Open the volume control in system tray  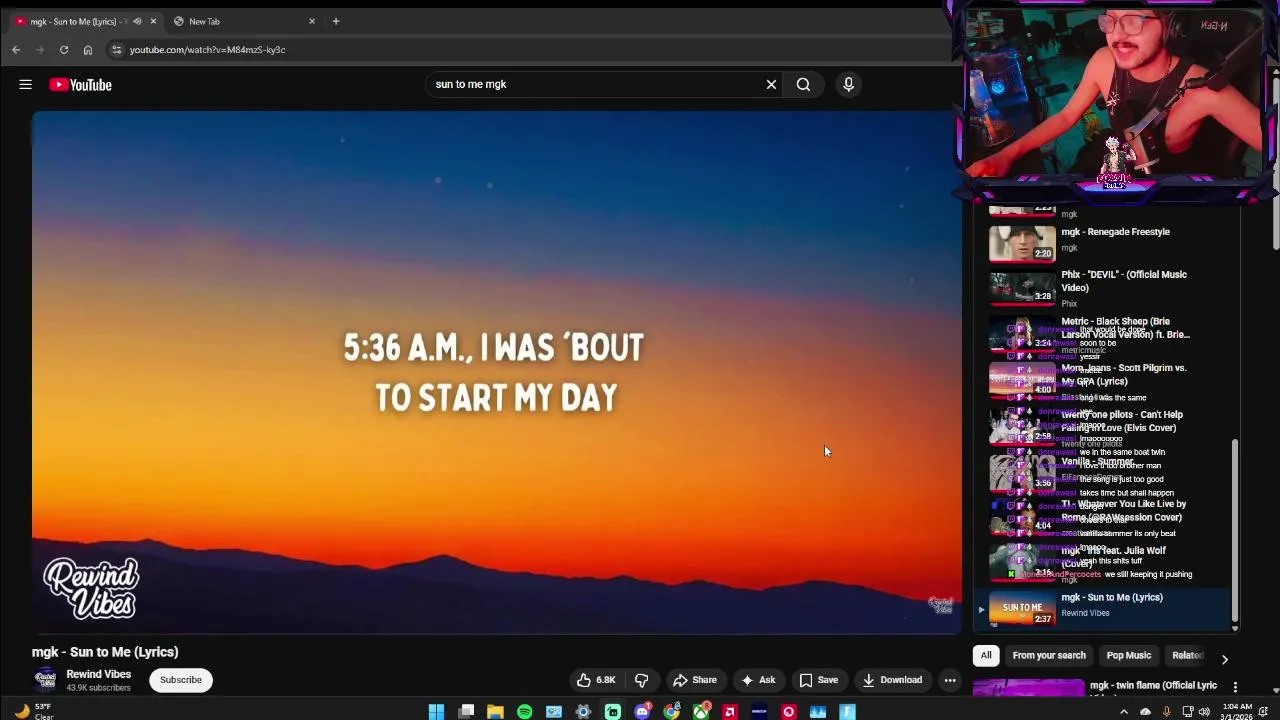1204,712
